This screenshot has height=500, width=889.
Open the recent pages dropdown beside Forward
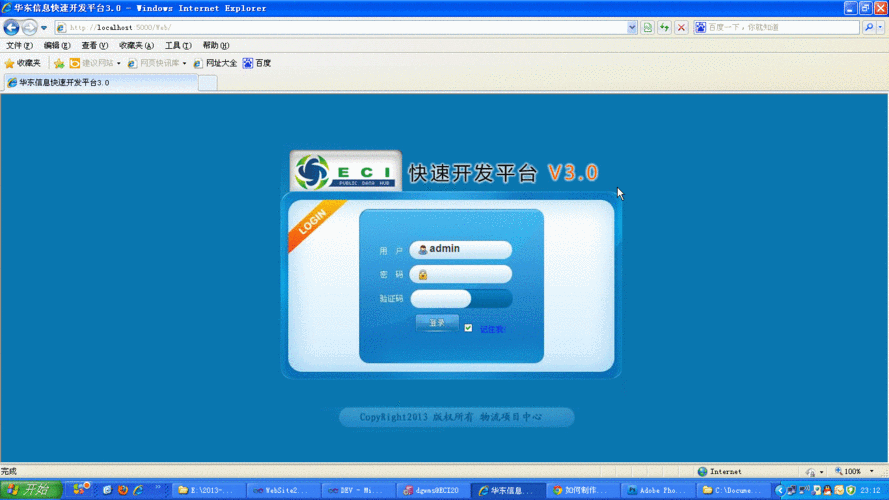(x=44, y=28)
